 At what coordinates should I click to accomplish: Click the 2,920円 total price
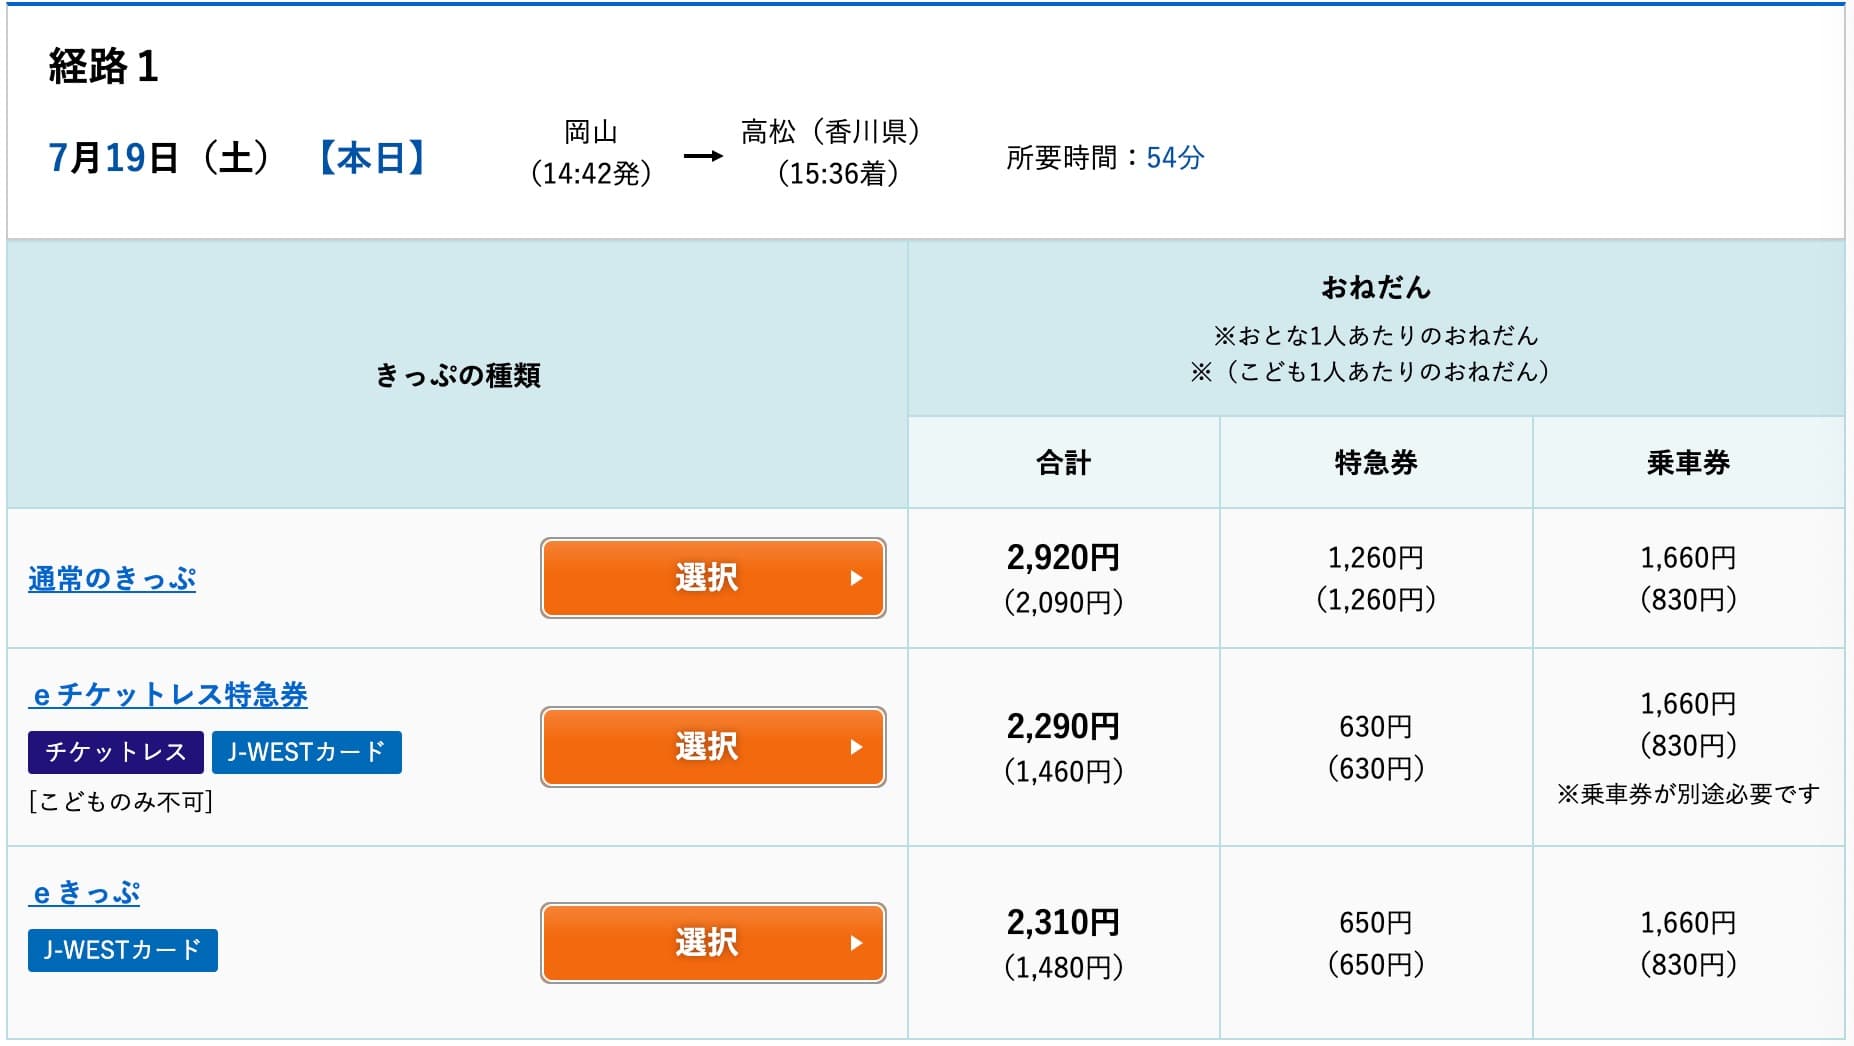pos(1063,557)
